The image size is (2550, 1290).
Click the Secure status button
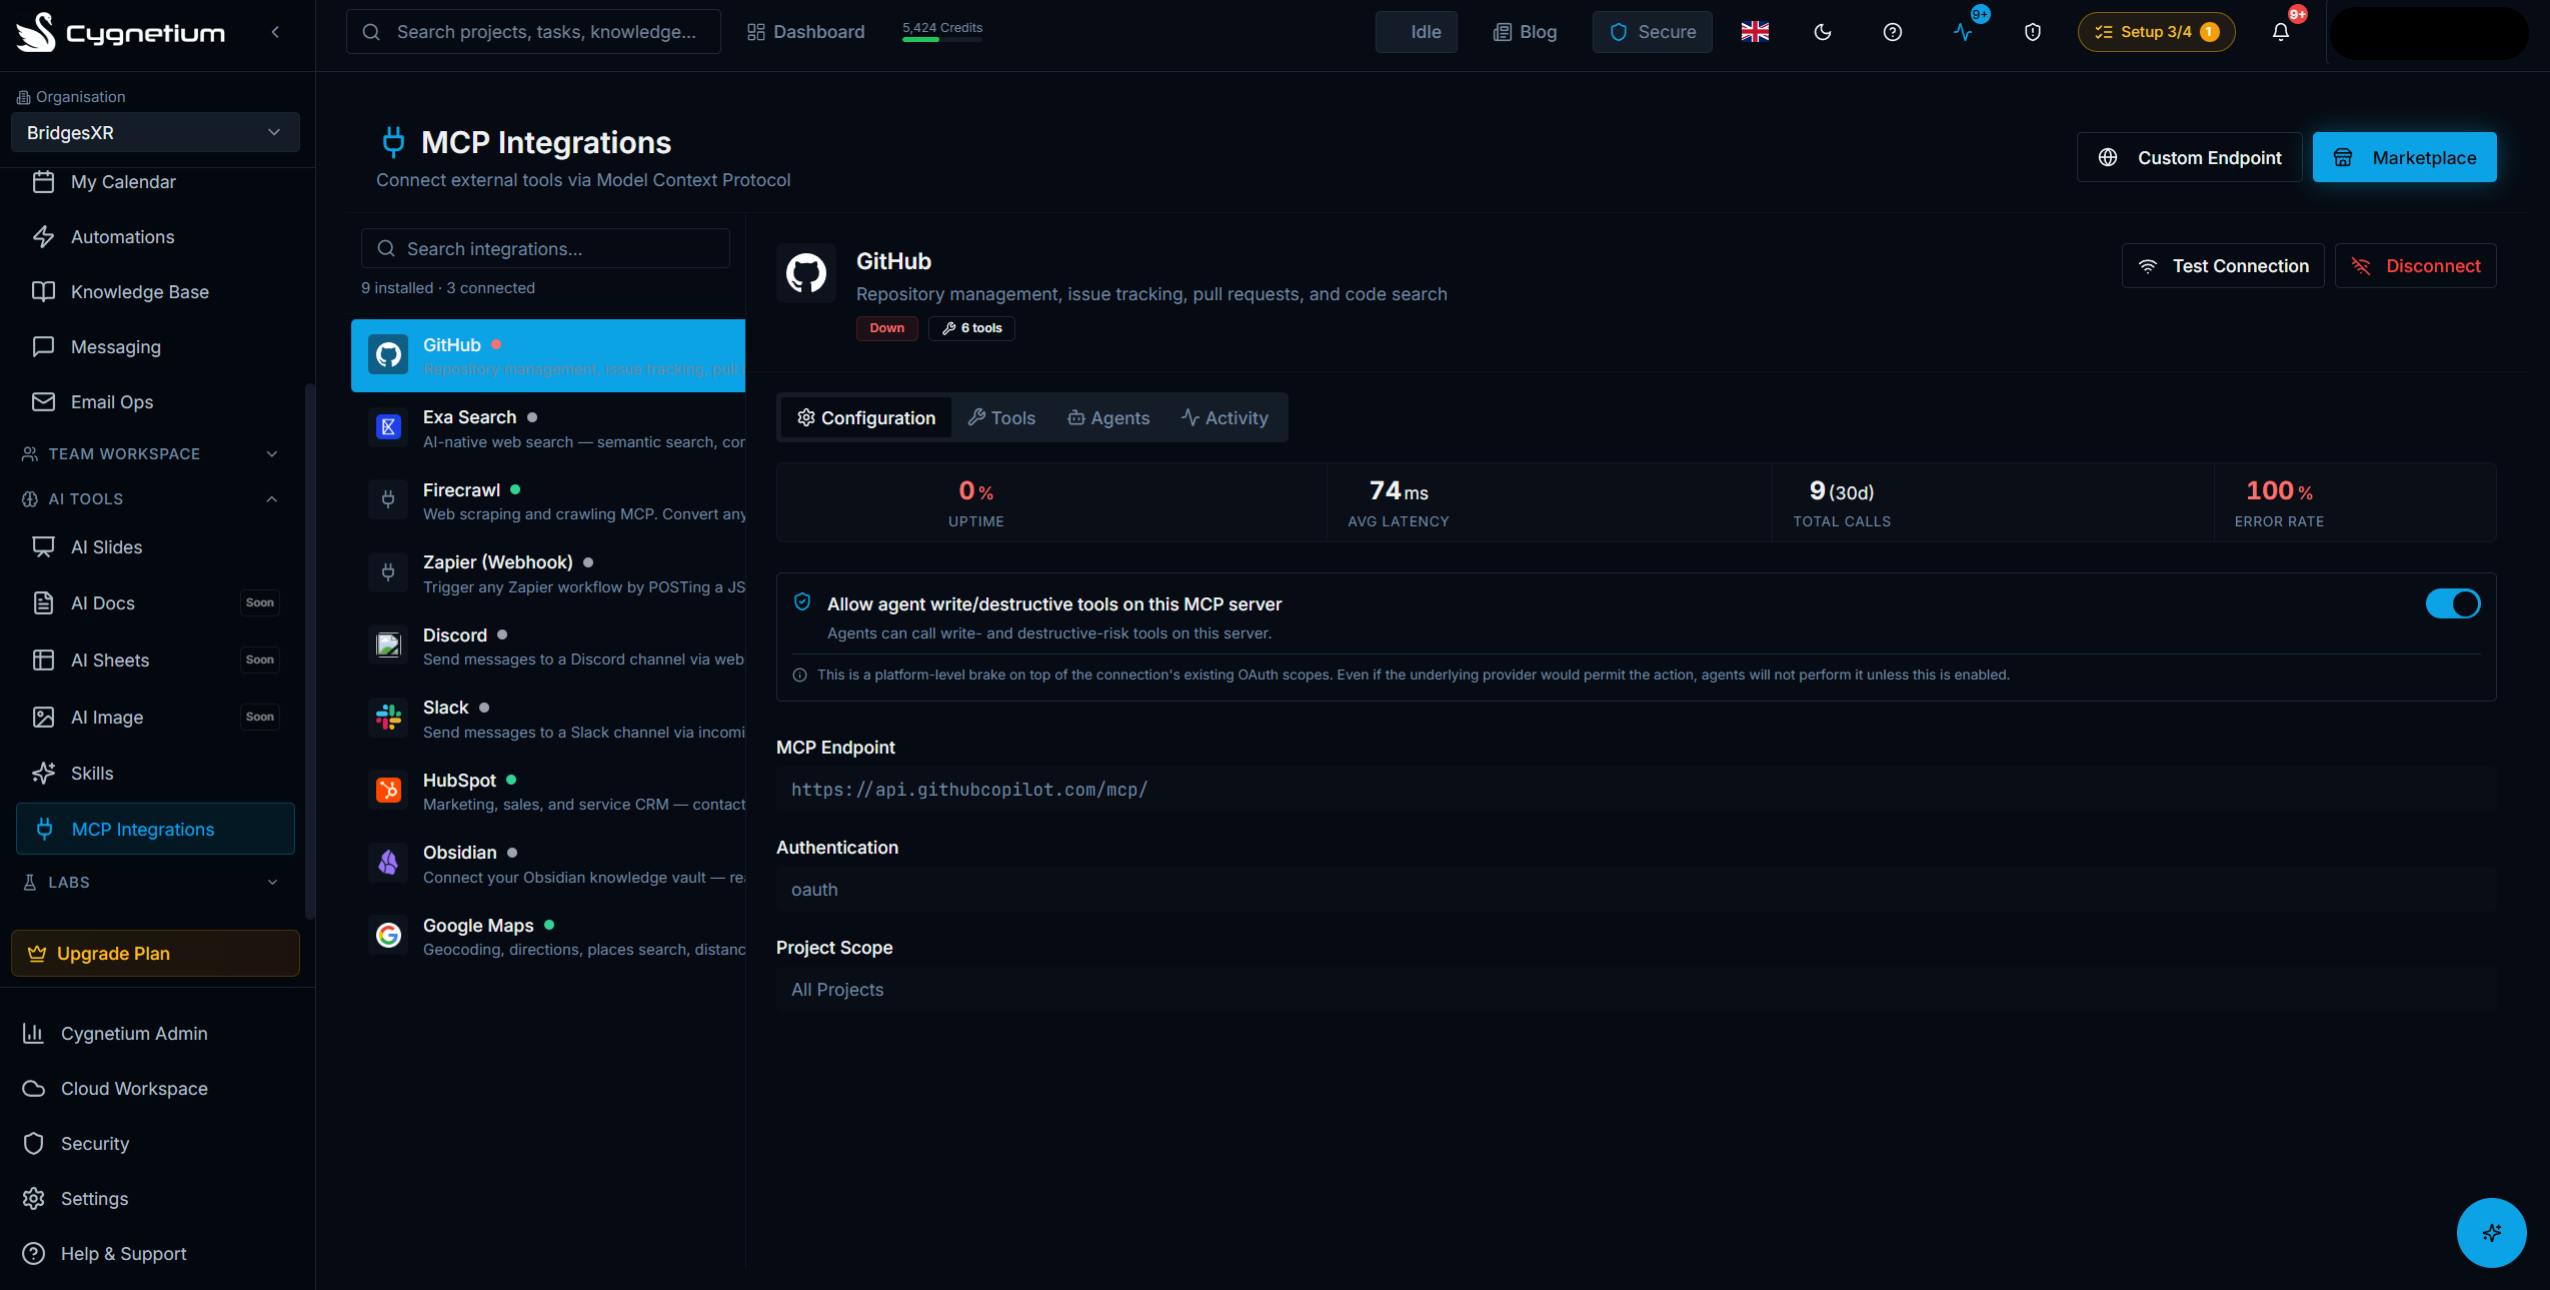1652,32
